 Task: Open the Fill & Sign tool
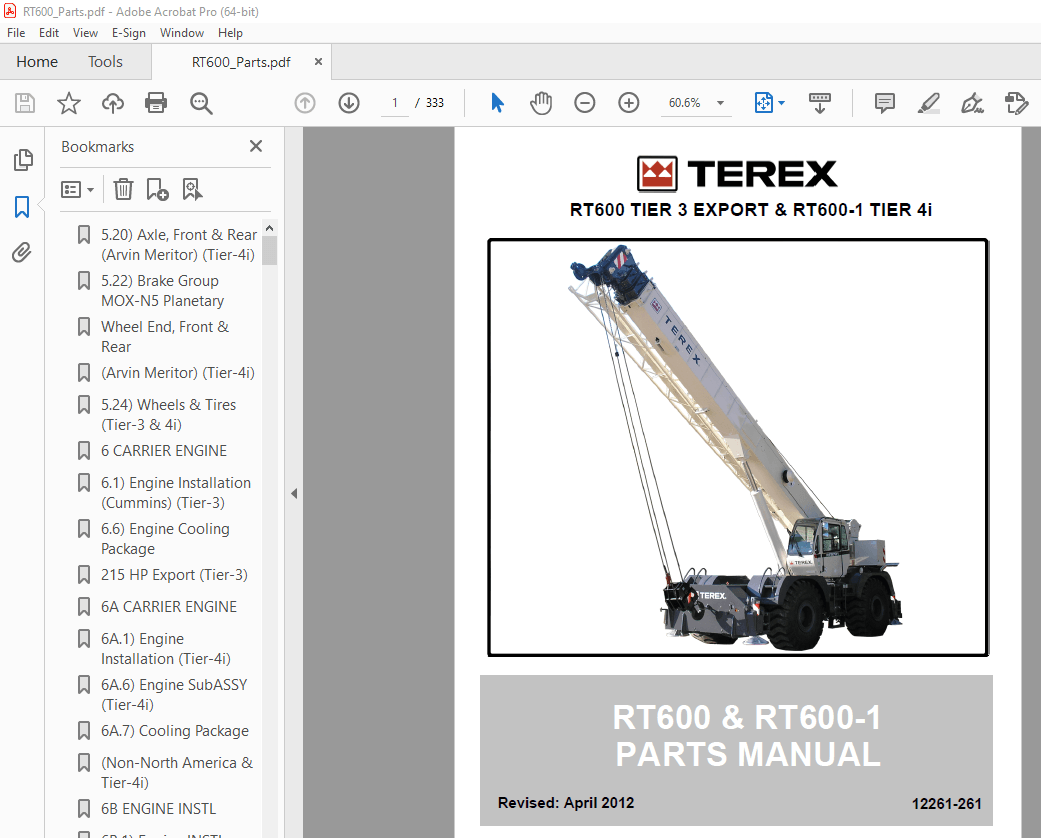[972, 102]
